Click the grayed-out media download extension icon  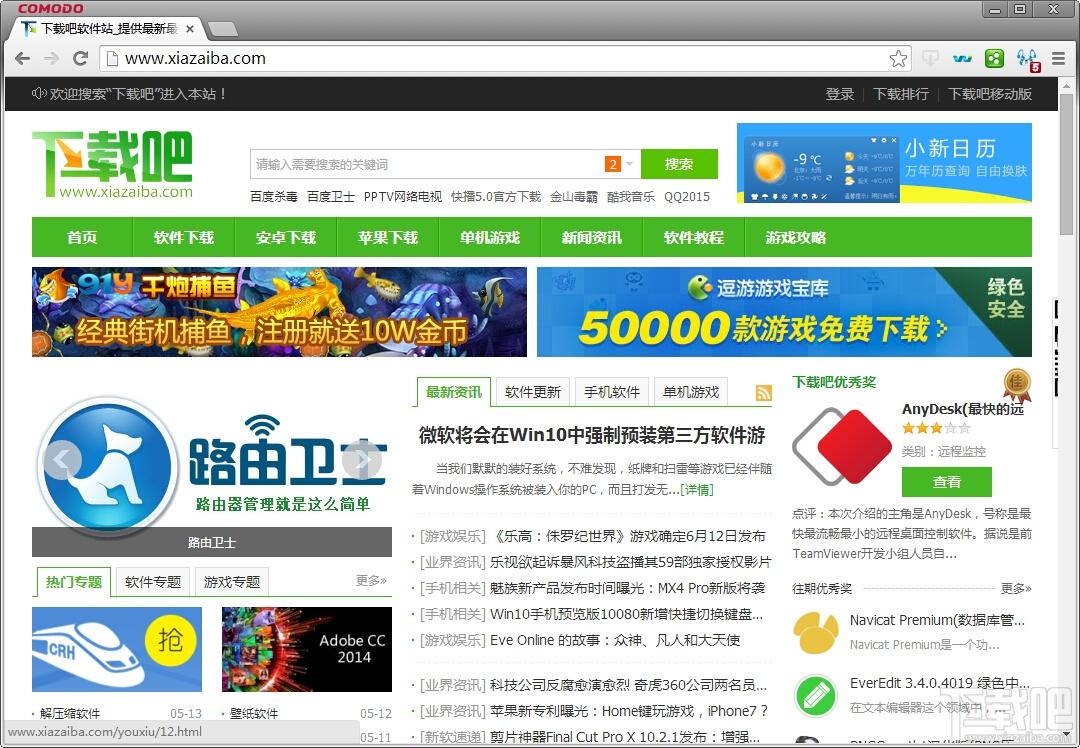pos(930,59)
